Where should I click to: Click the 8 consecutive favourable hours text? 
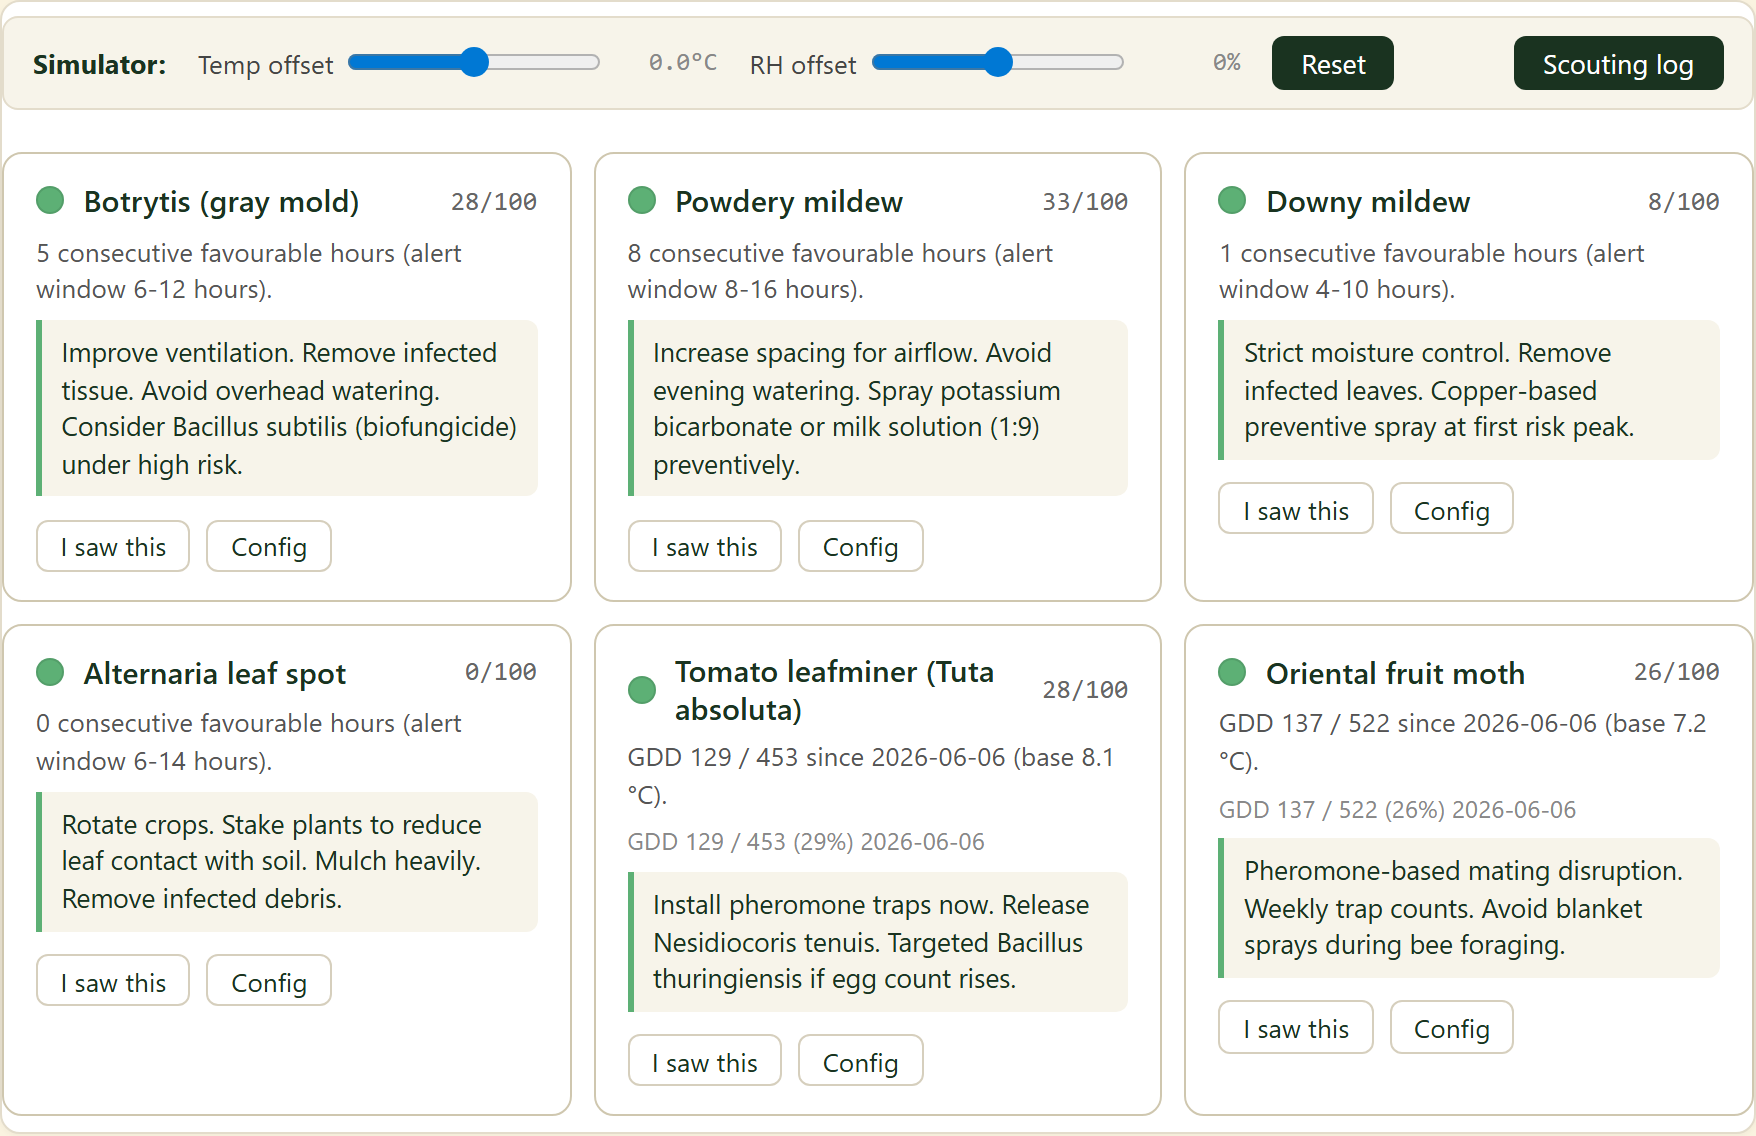840,271
